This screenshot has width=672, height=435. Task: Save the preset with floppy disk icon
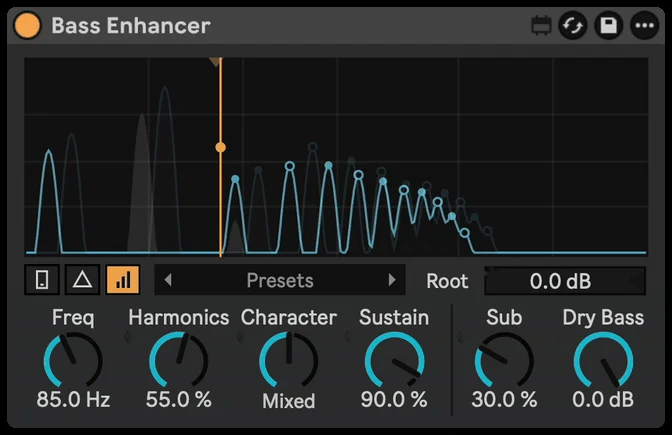pos(609,26)
